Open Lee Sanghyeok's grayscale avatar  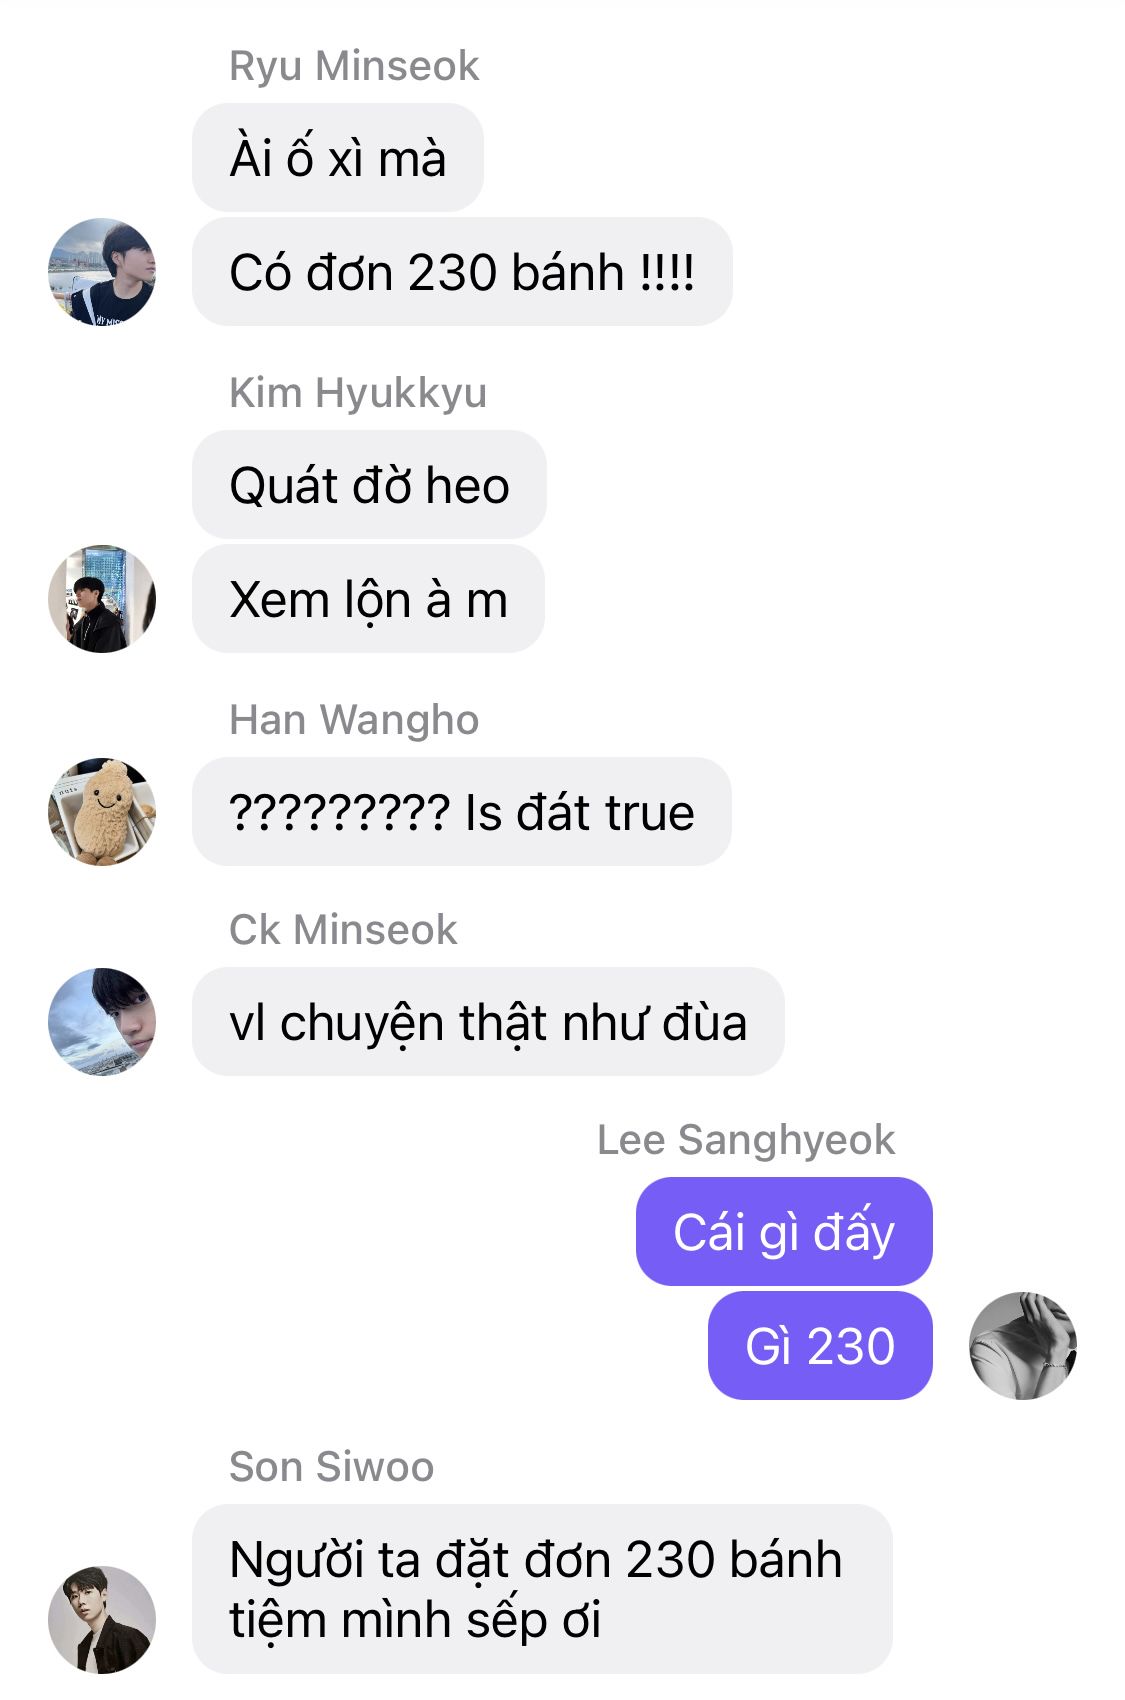[1022, 1345]
